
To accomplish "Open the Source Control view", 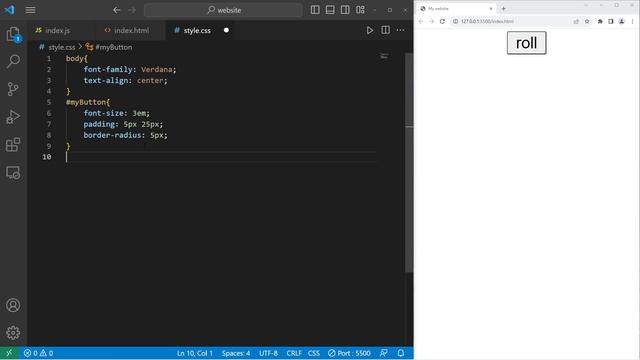I will pyautogui.click(x=13, y=89).
